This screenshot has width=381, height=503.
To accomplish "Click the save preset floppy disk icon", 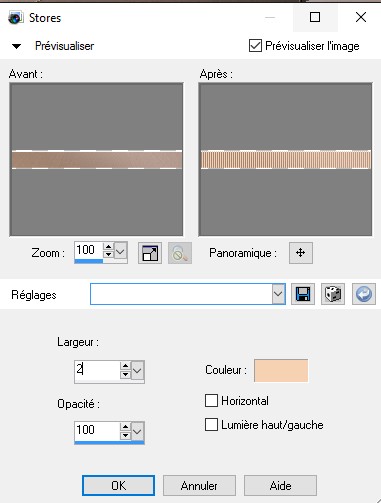I will [x=303, y=294].
